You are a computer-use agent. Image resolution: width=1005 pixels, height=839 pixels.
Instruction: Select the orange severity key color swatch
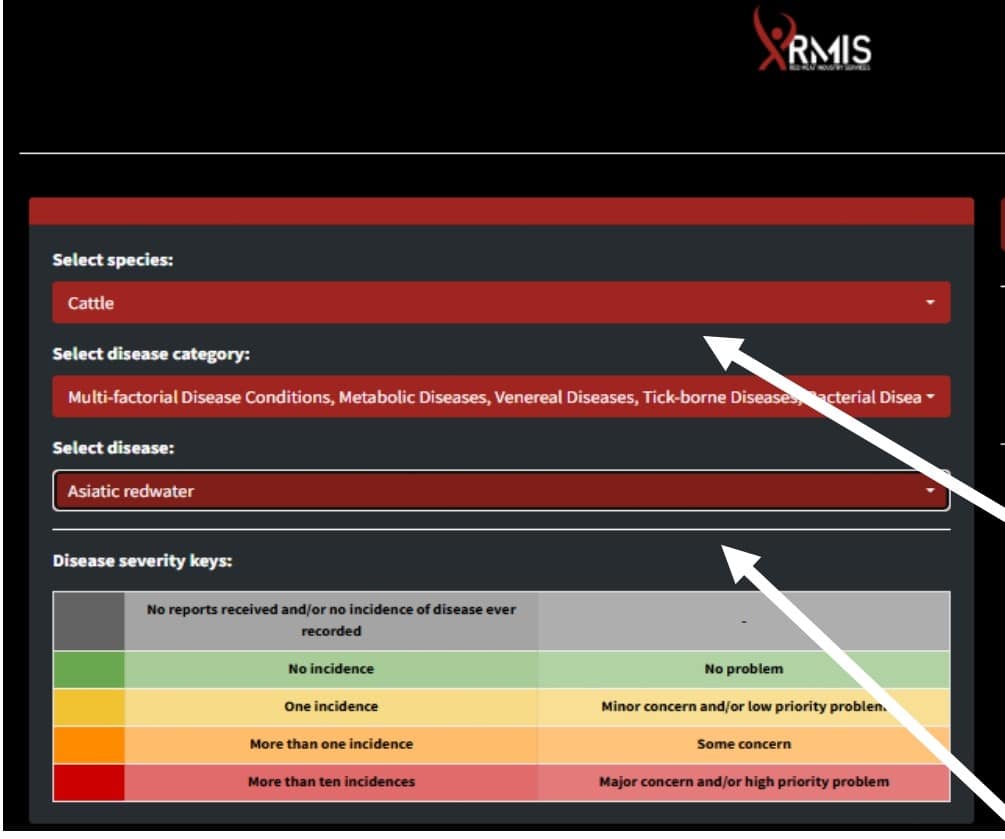coord(89,744)
